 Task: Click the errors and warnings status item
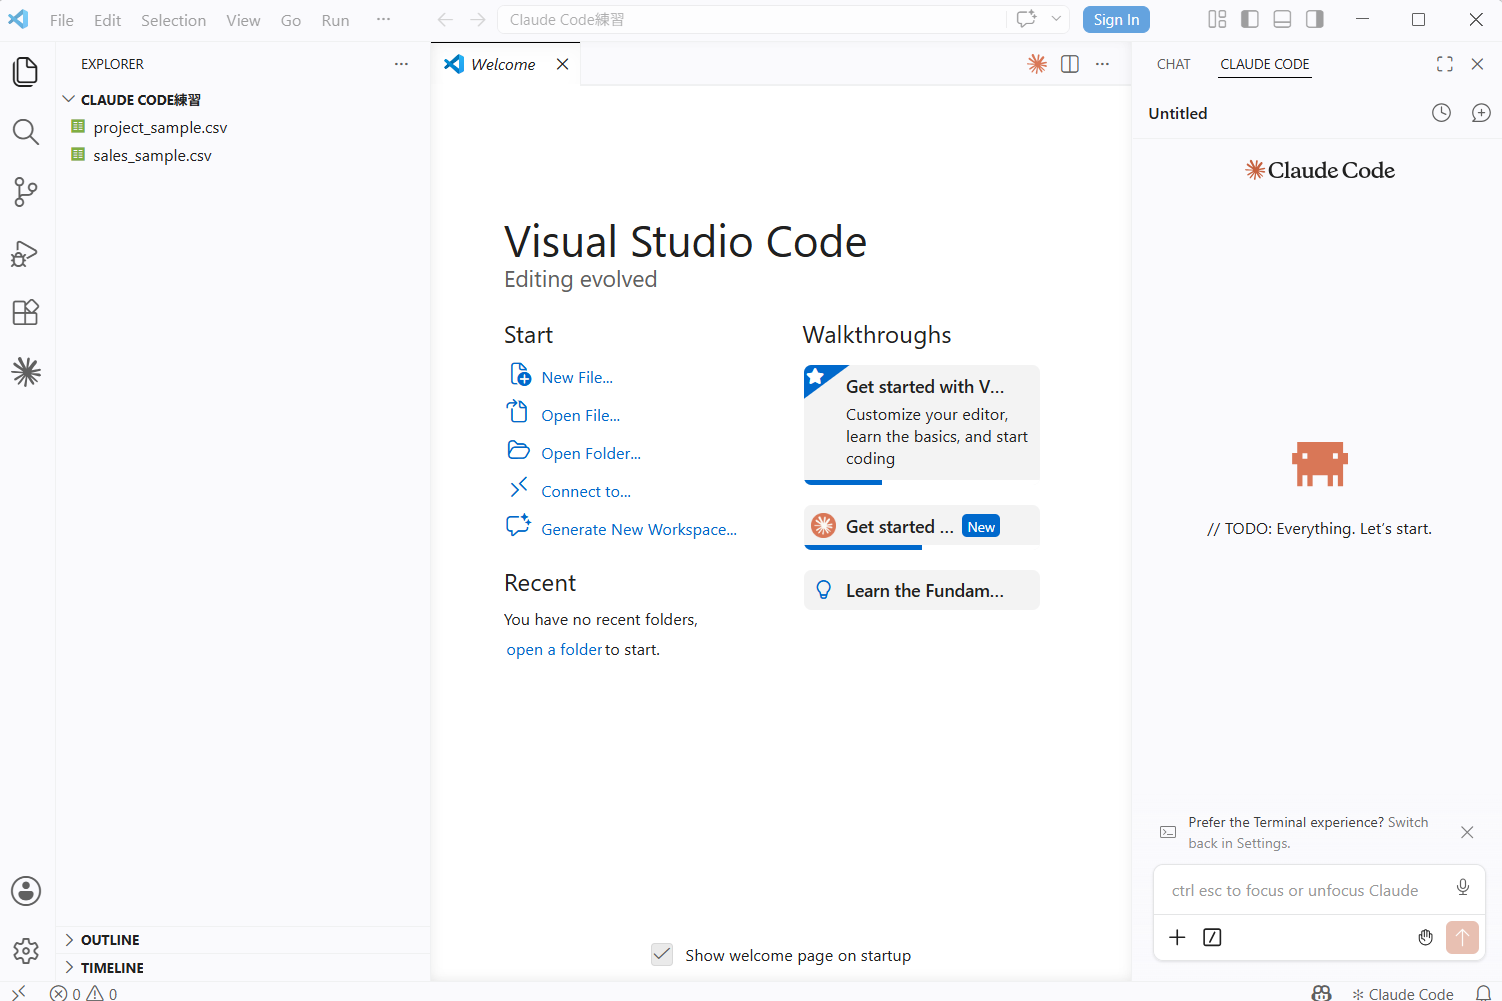tap(84, 993)
